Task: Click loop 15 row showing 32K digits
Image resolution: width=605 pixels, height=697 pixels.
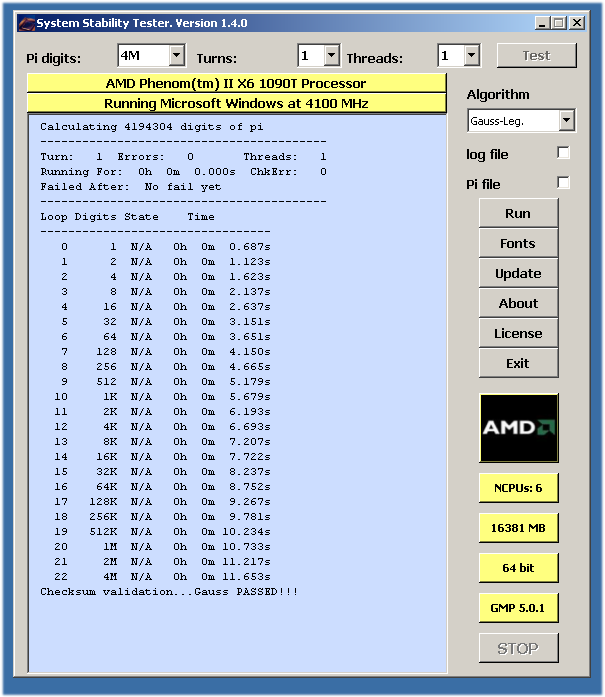Action: tap(162, 472)
